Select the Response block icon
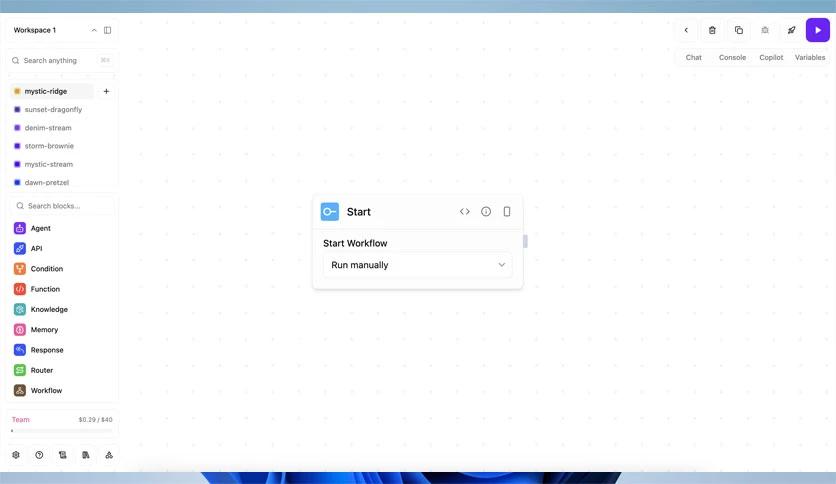 20,350
